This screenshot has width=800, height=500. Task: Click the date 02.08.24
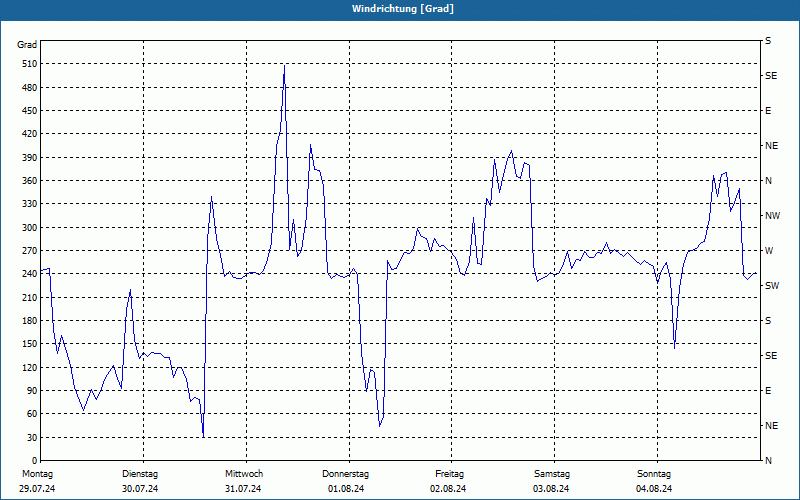click(448, 489)
